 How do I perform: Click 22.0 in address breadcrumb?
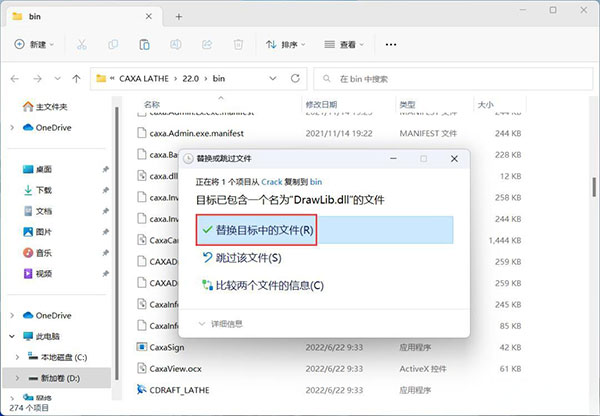191,78
